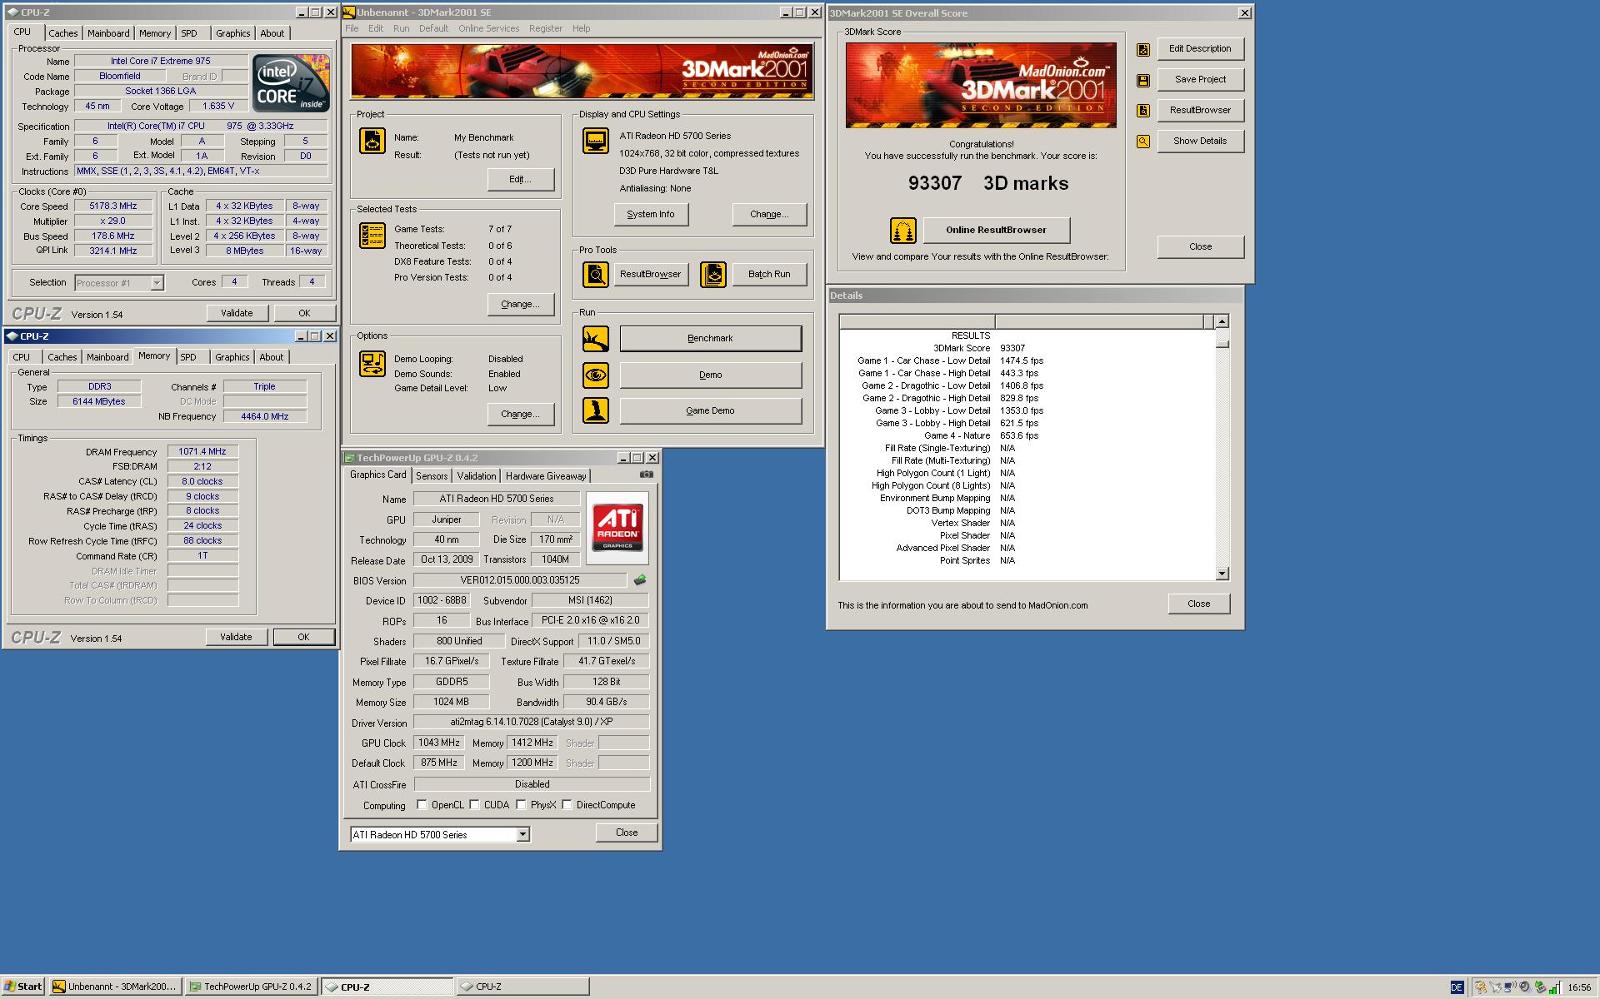Click Validate in the top CPU-Z window
This screenshot has width=1600, height=999.
(237, 313)
